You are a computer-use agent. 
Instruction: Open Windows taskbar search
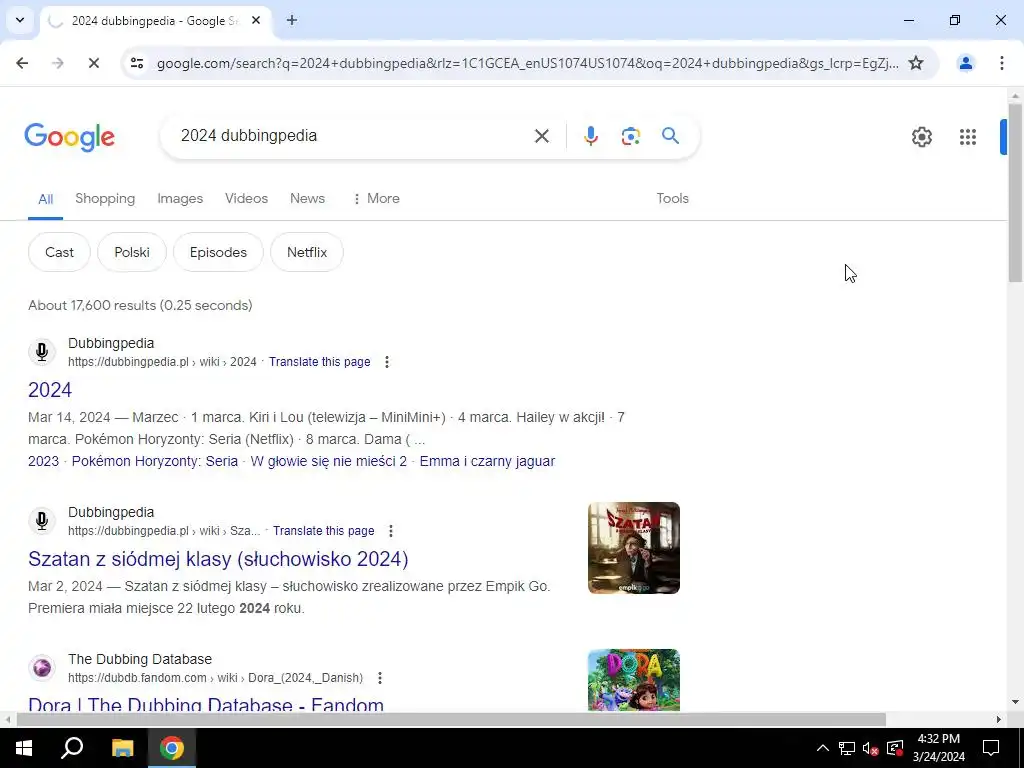coord(72,748)
